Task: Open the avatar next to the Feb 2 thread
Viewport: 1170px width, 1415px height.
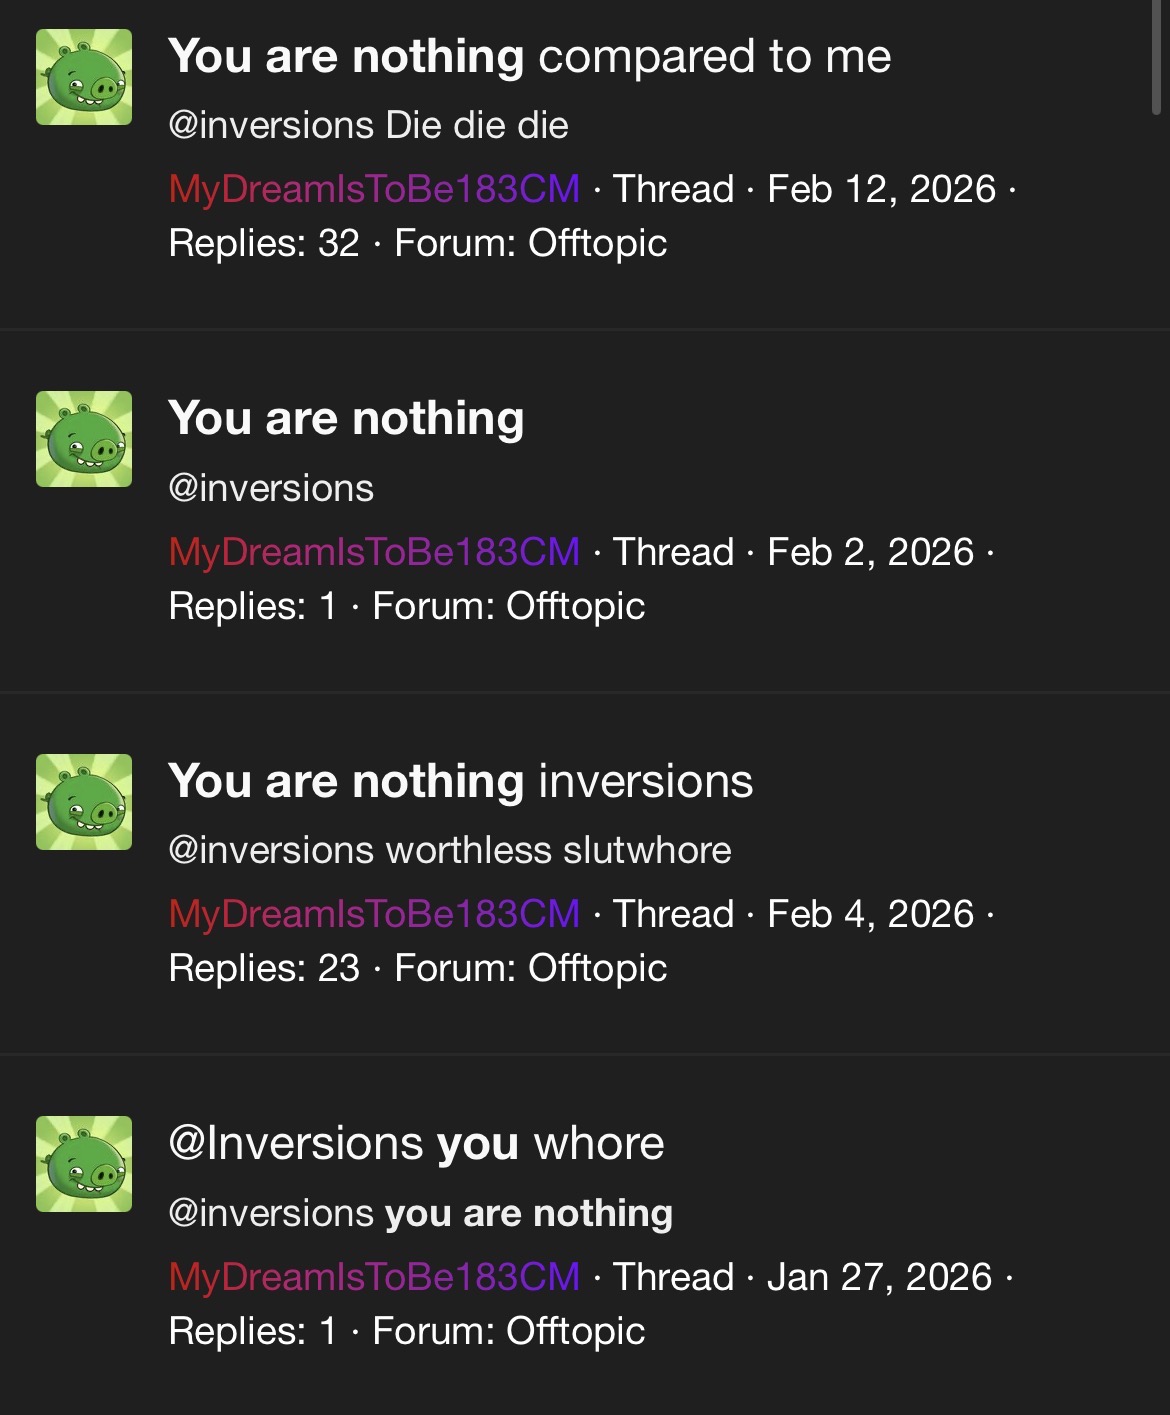Action: 84,439
